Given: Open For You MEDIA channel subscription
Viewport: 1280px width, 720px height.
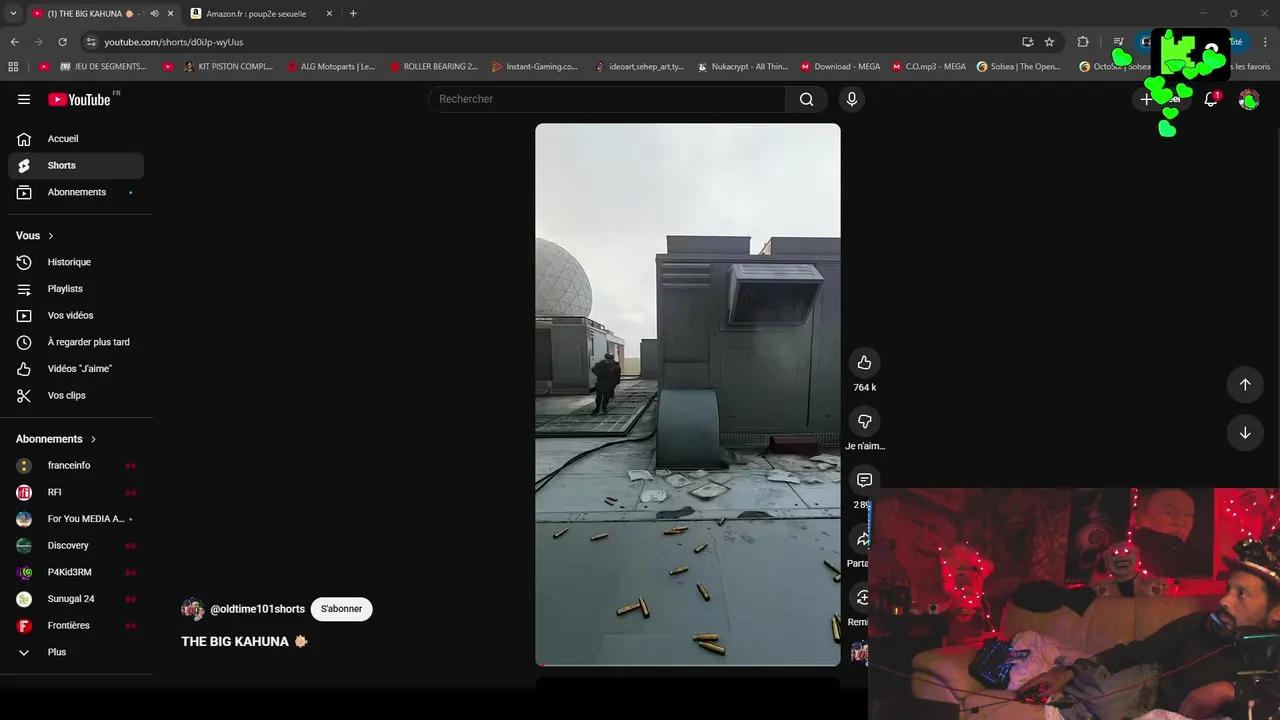Looking at the screenshot, I should [x=75, y=519].
